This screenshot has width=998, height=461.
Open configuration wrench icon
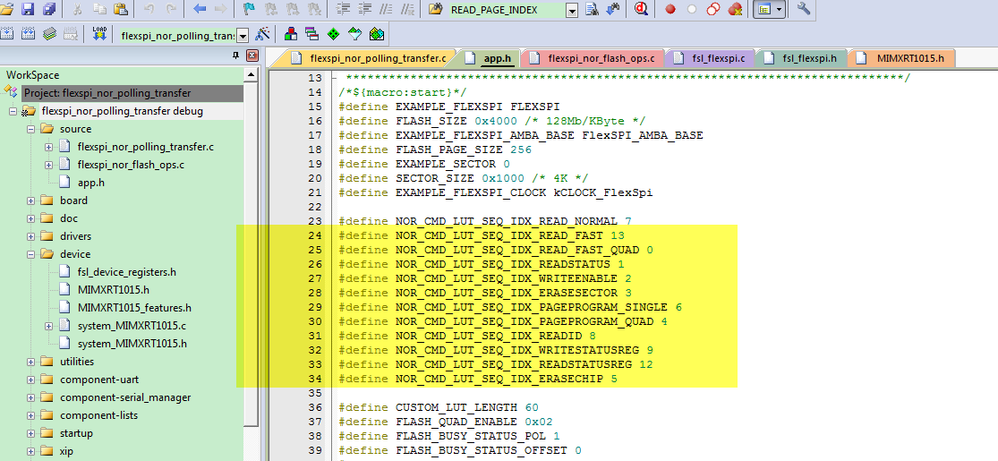(x=803, y=9)
